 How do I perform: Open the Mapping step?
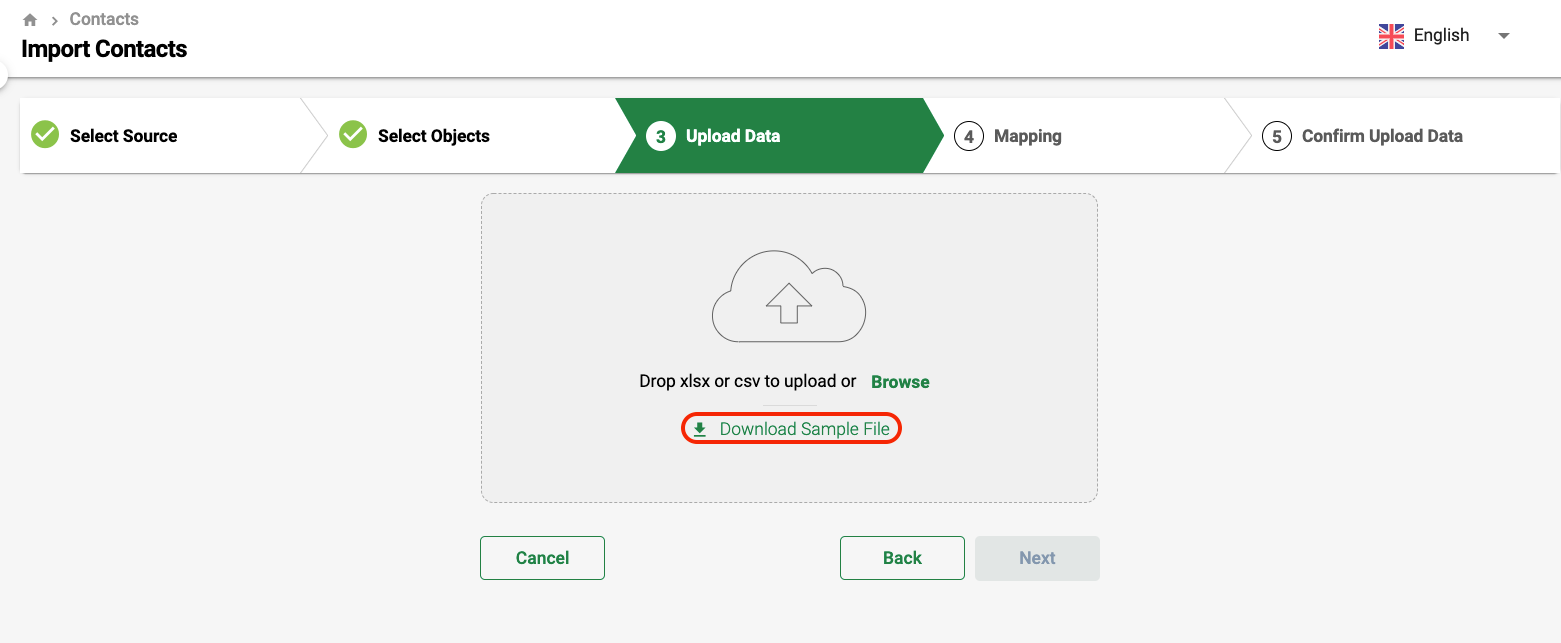pyautogui.click(x=1028, y=136)
